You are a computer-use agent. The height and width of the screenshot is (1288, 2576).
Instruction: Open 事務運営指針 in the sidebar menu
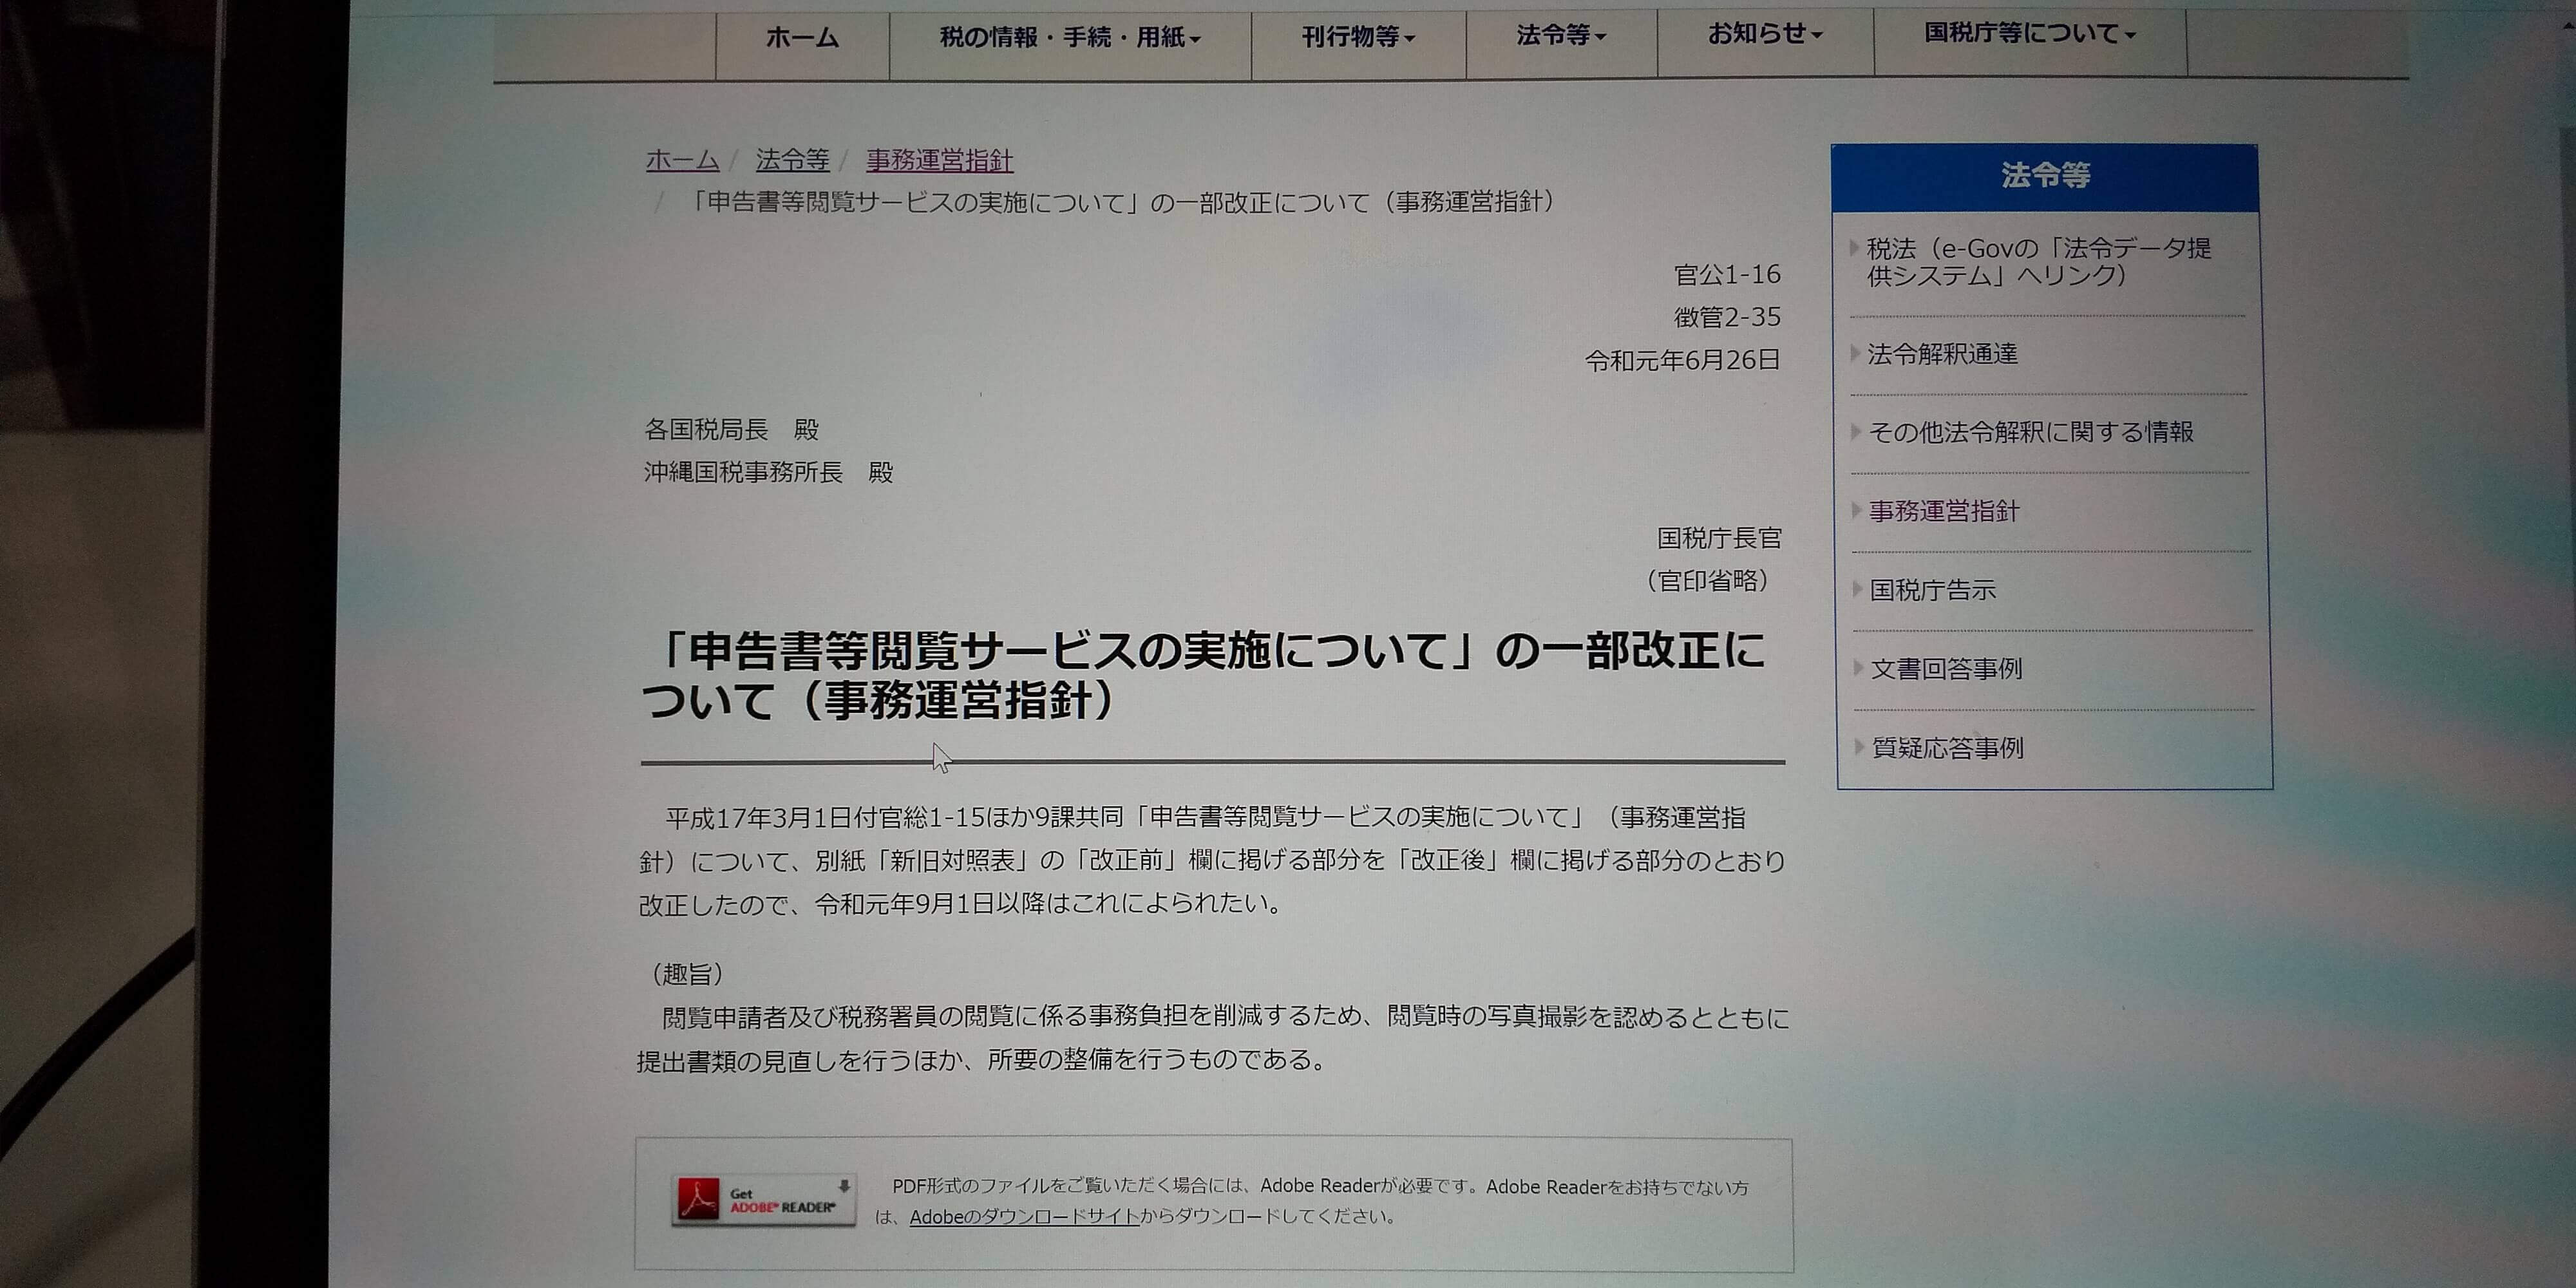click(x=1944, y=511)
